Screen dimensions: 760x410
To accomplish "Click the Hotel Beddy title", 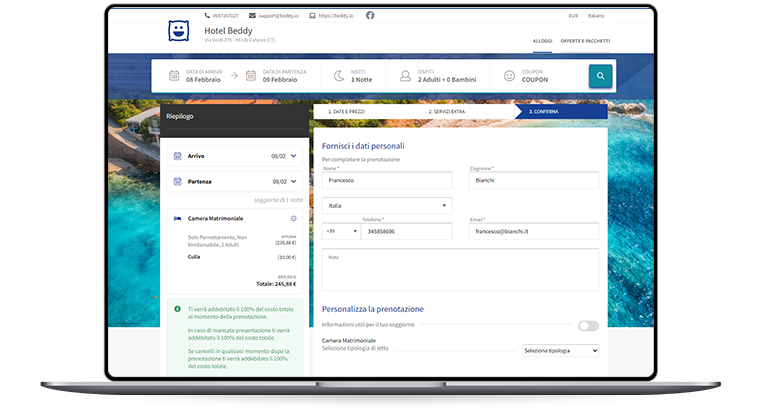I will (228, 31).
